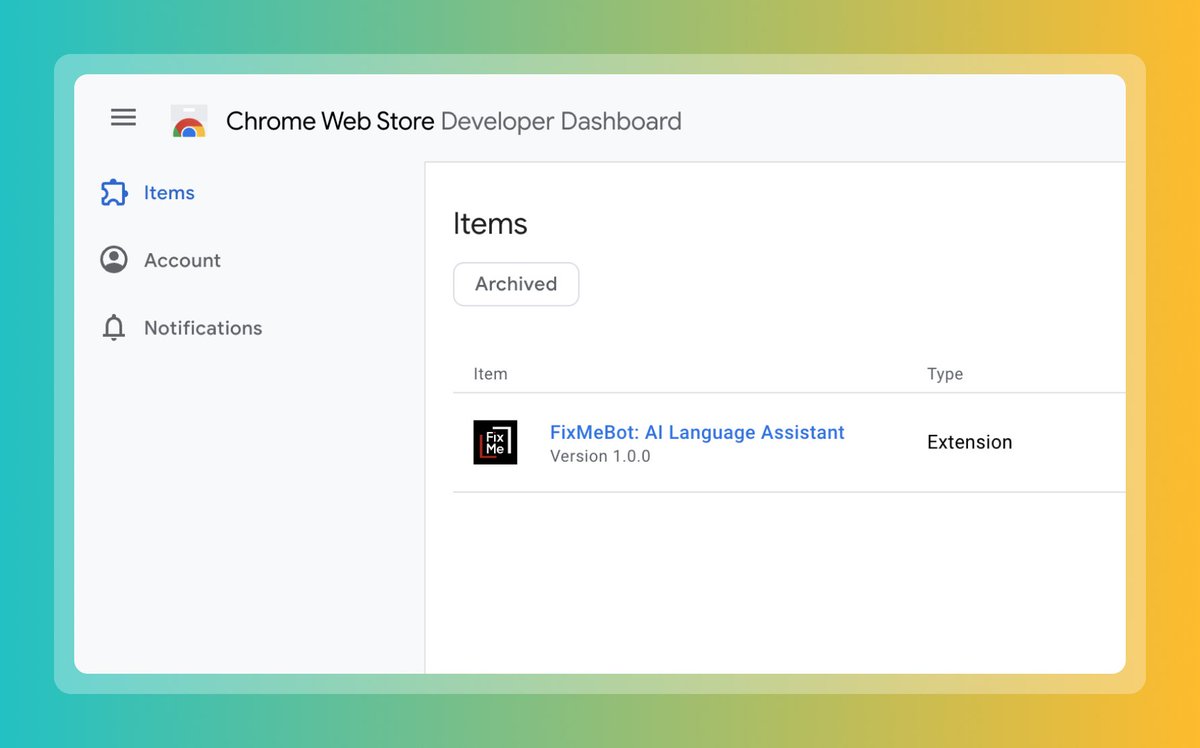Select Items in the sidebar
Viewport: 1200px width, 748px height.
click(x=169, y=193)
